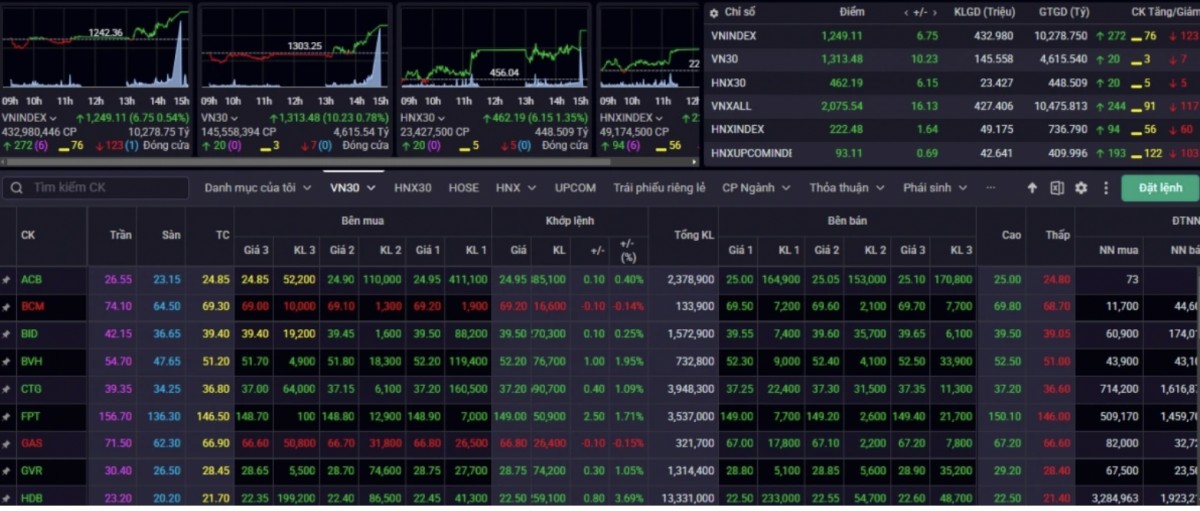Select the Trái phiếu riêng lẻ tab
The width and height of the screenshot is (1200, 511).
pos(659,188)
